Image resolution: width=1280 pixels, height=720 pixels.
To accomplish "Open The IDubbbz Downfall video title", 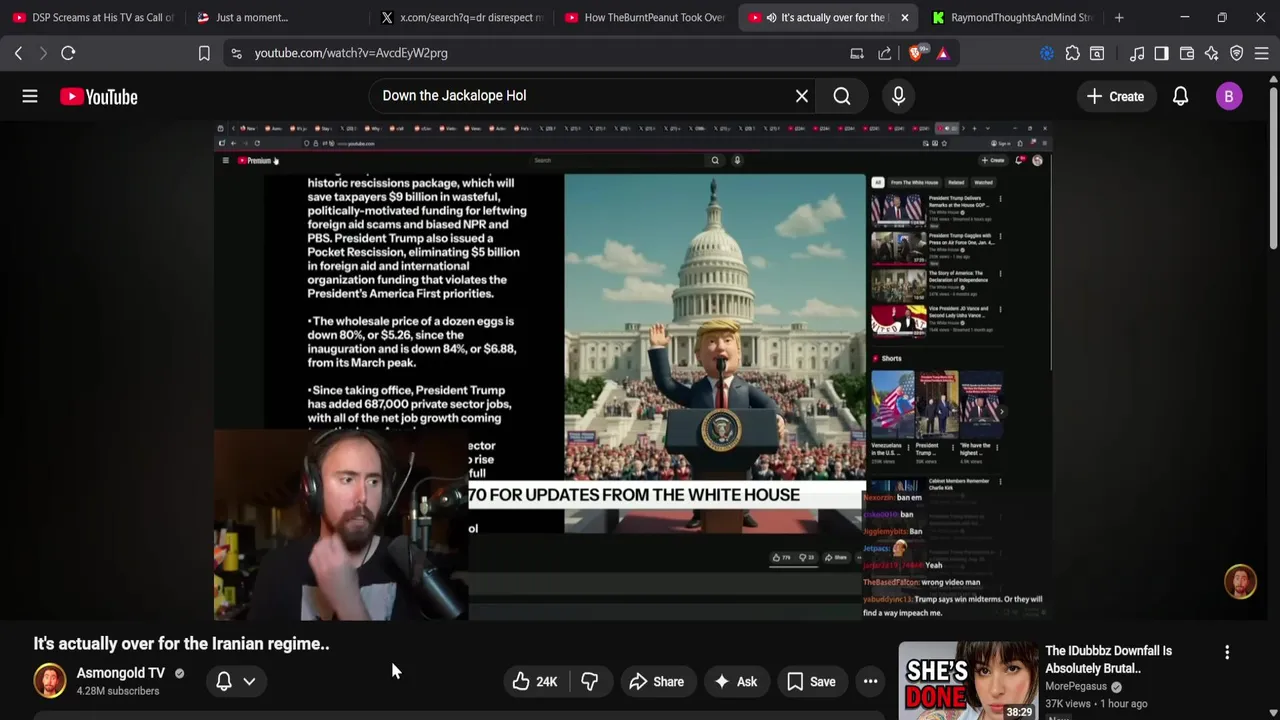I will [x=1109, y=659].
